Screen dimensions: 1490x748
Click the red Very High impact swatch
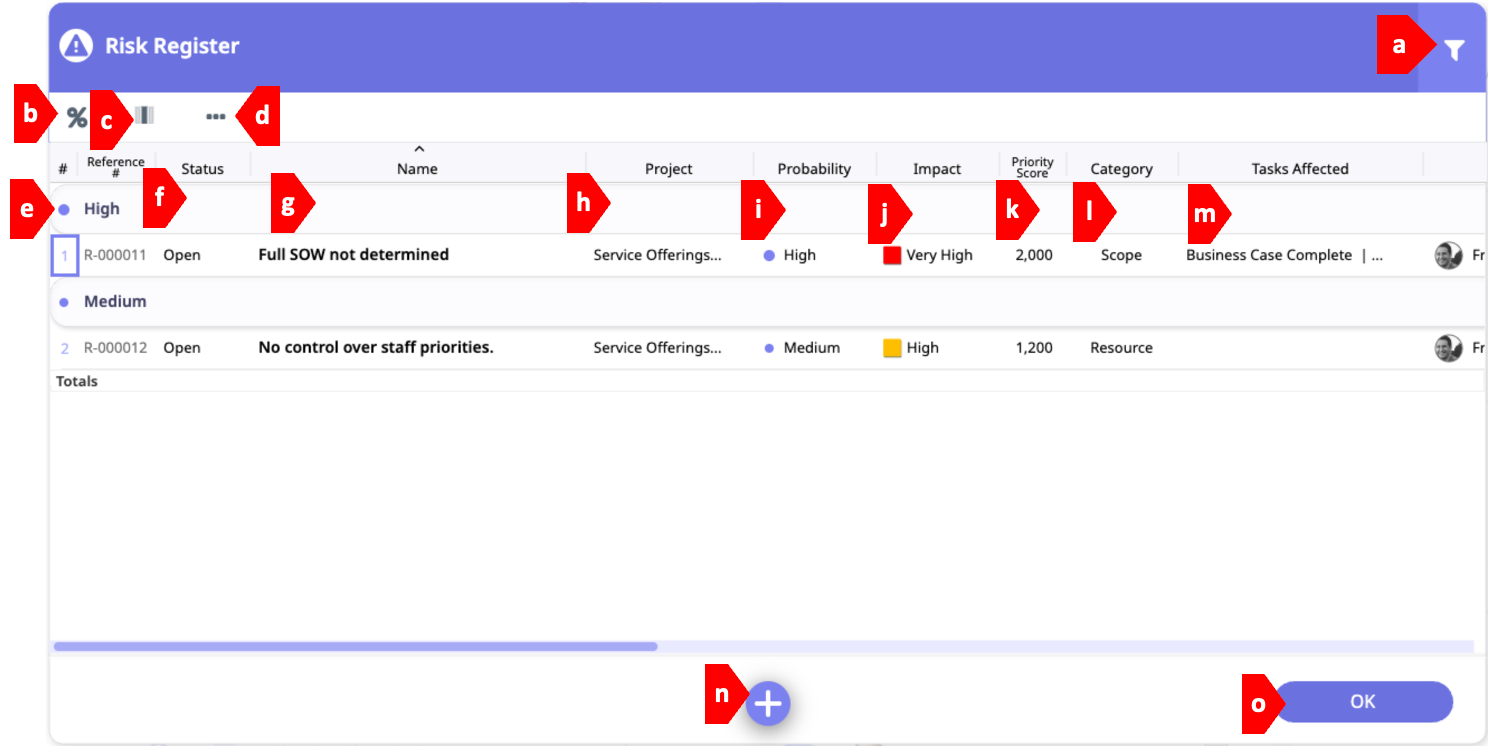pos(892,256)
